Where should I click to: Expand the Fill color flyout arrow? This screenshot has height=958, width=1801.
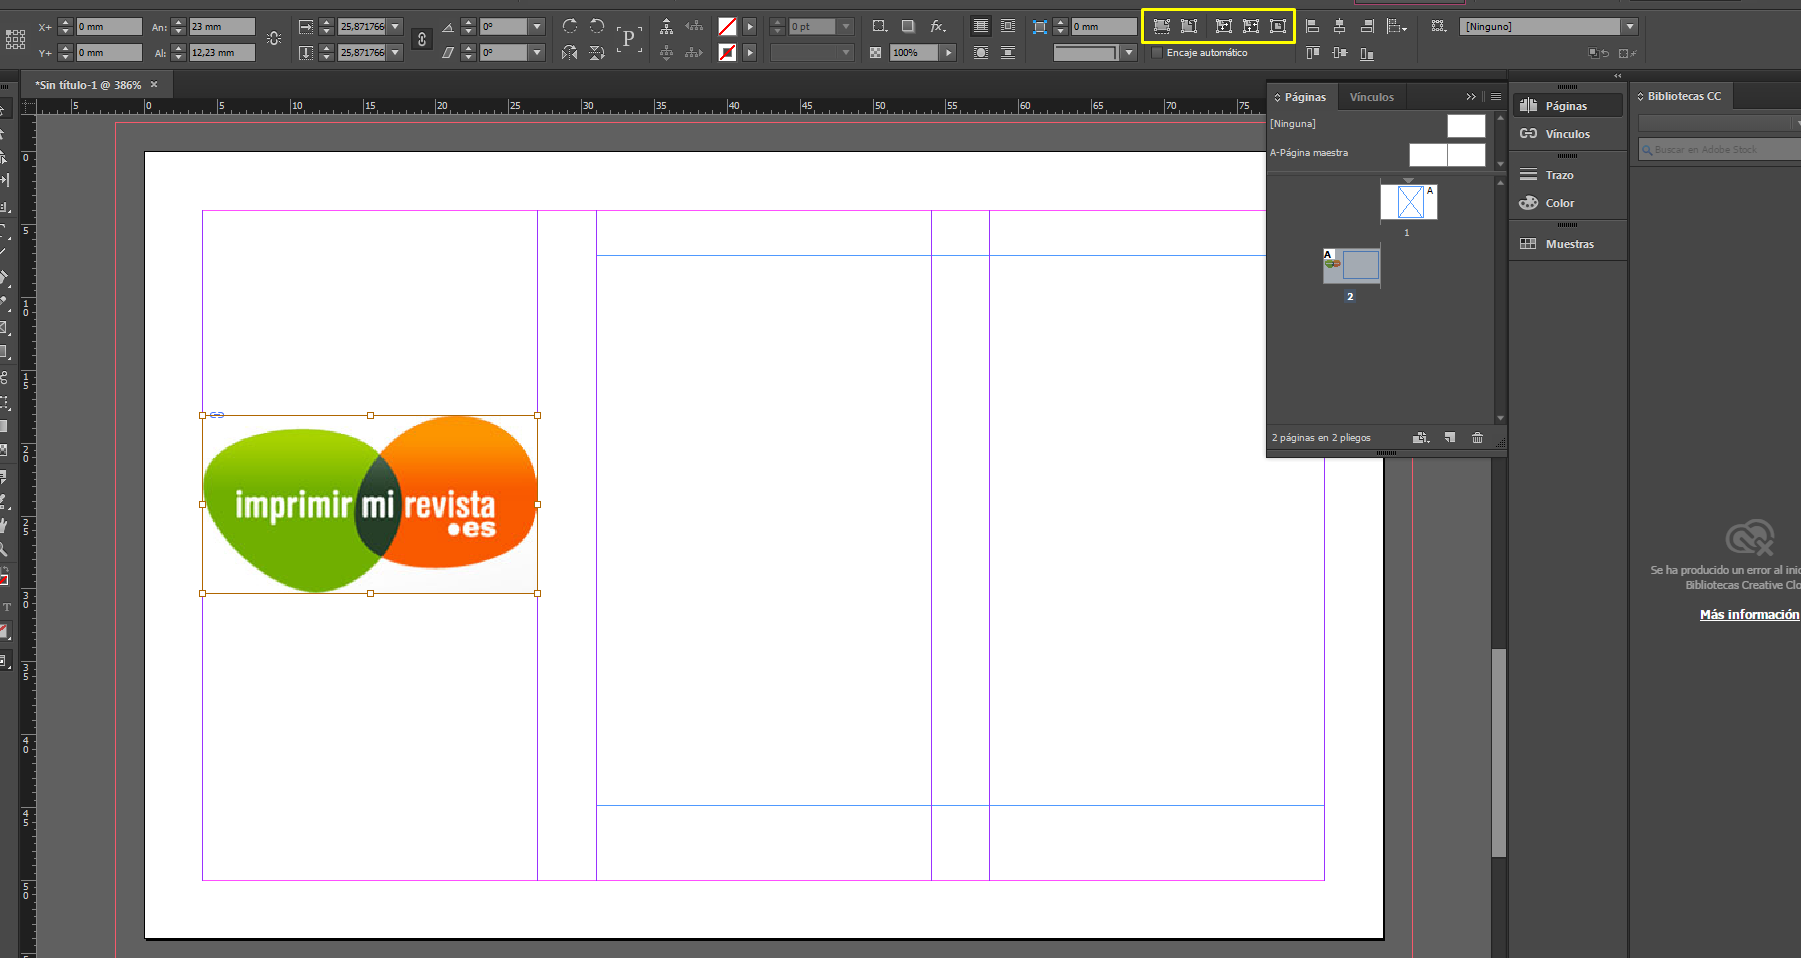click(750, 26)
